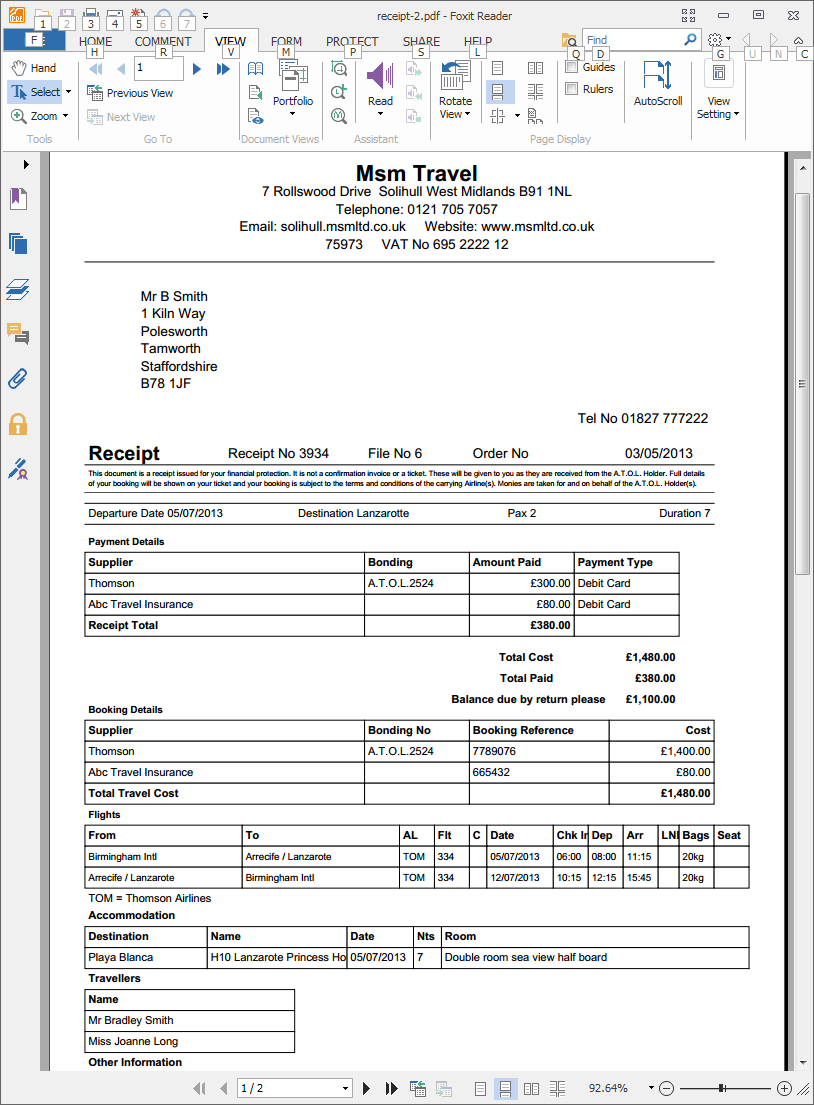Open the page number dropdown showing 1 / 2
Screen dimensions: 814x1105
pyautogui.click(x=345, y=1088)
